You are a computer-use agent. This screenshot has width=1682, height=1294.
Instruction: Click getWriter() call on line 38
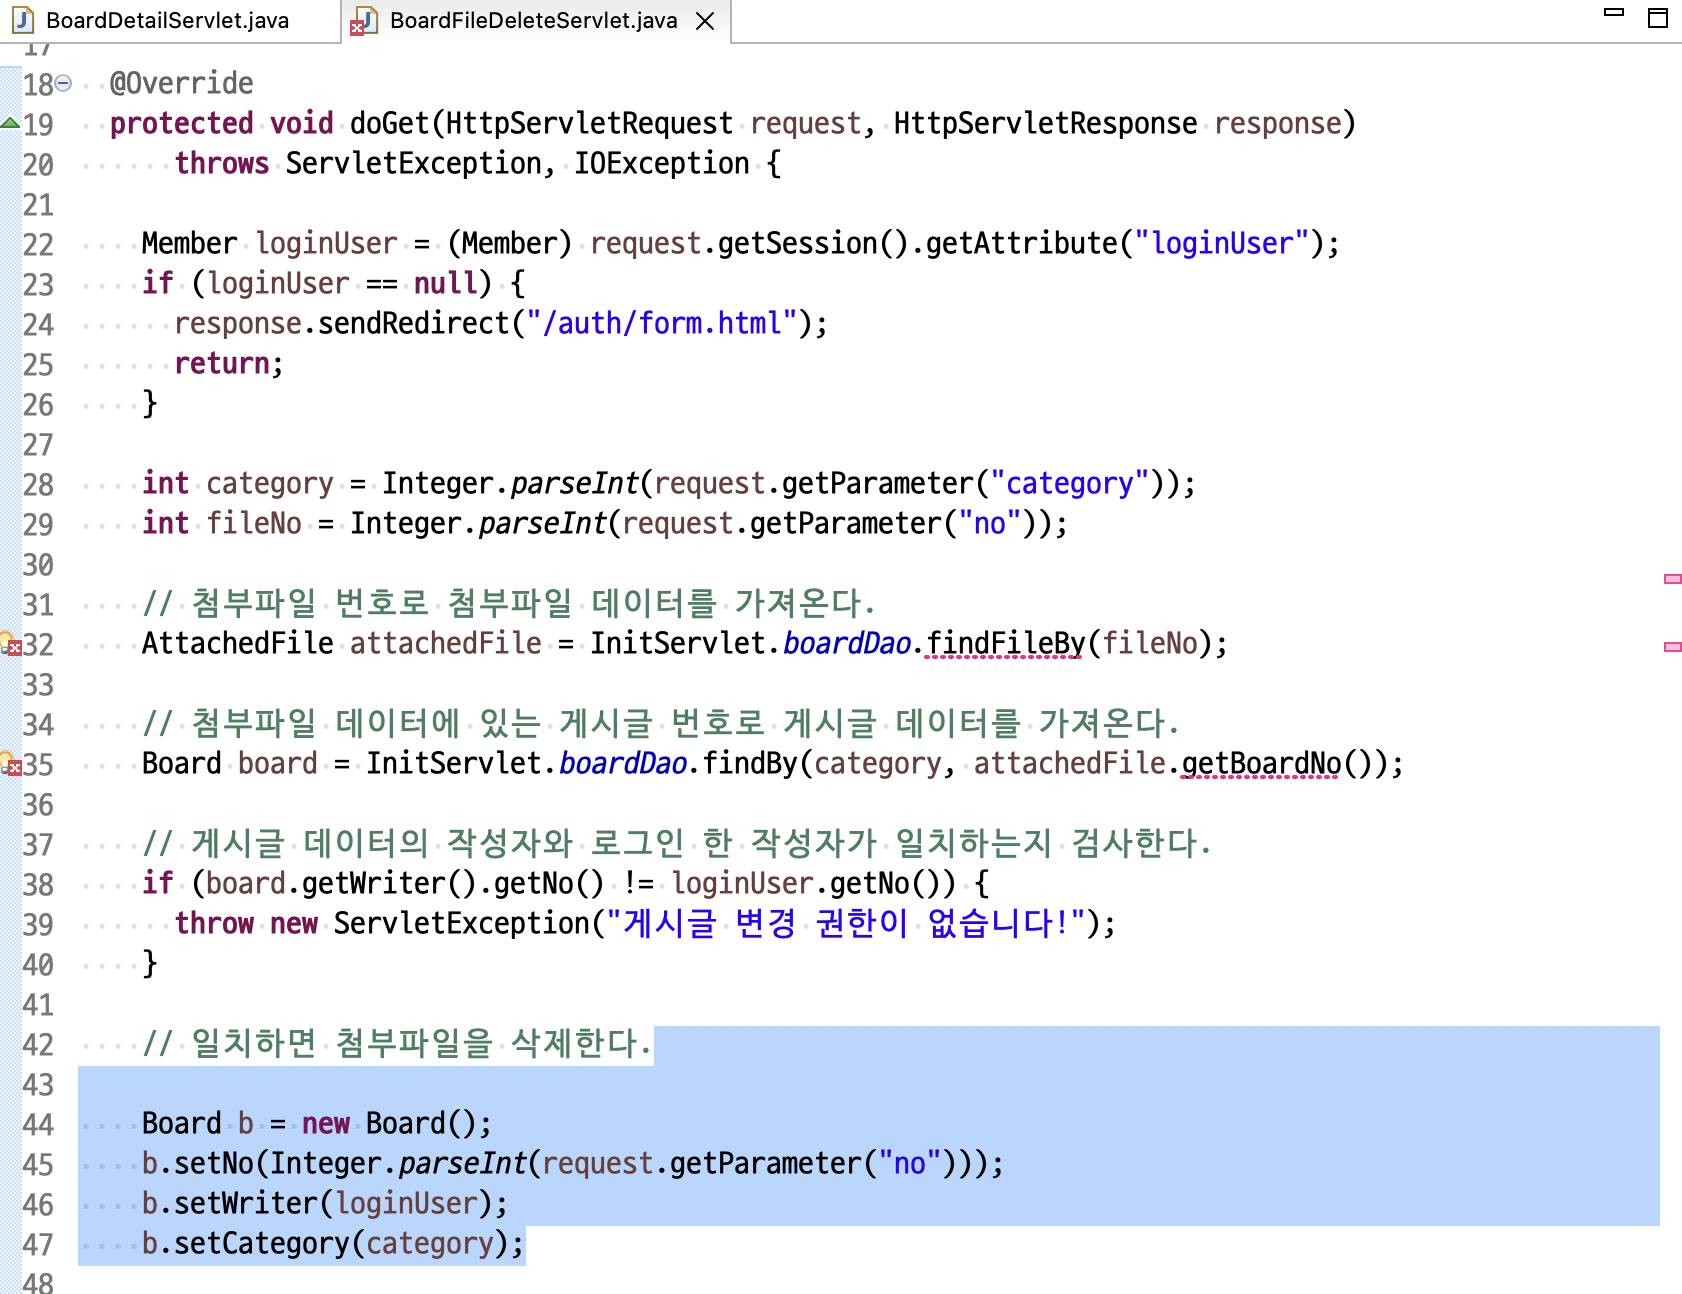[389, 883]
